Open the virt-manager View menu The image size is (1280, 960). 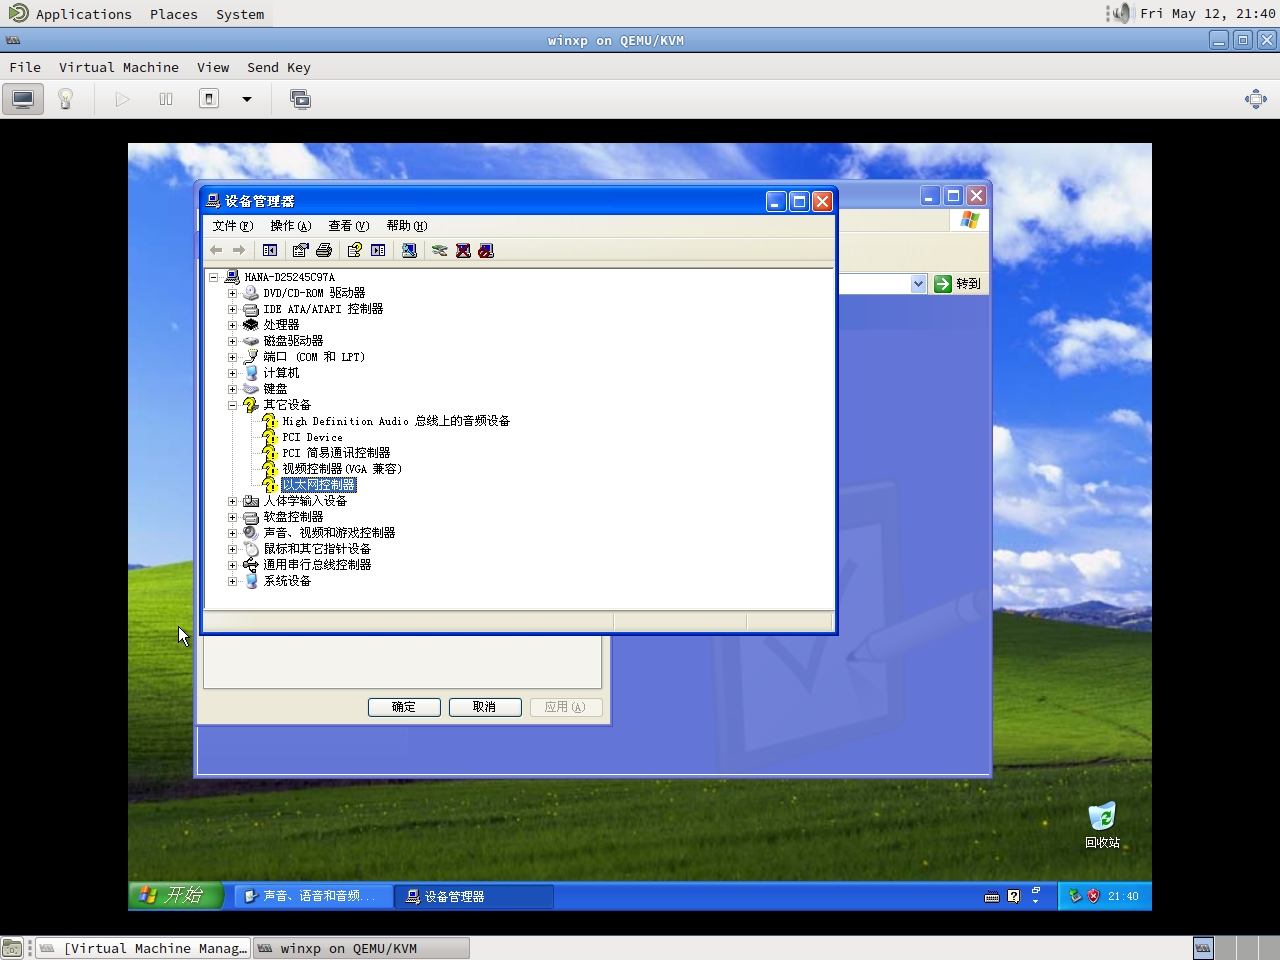pyautogui.click(x=213, y=67)
